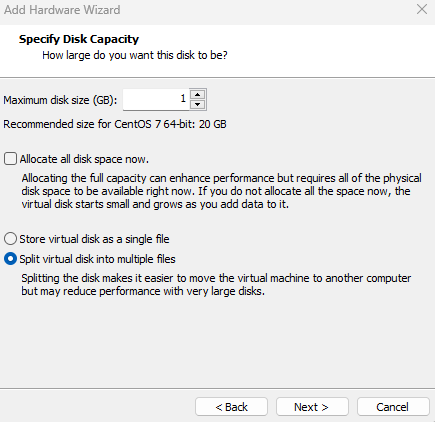Close the Add Hardware Wizard window

(x=422, y=9)
